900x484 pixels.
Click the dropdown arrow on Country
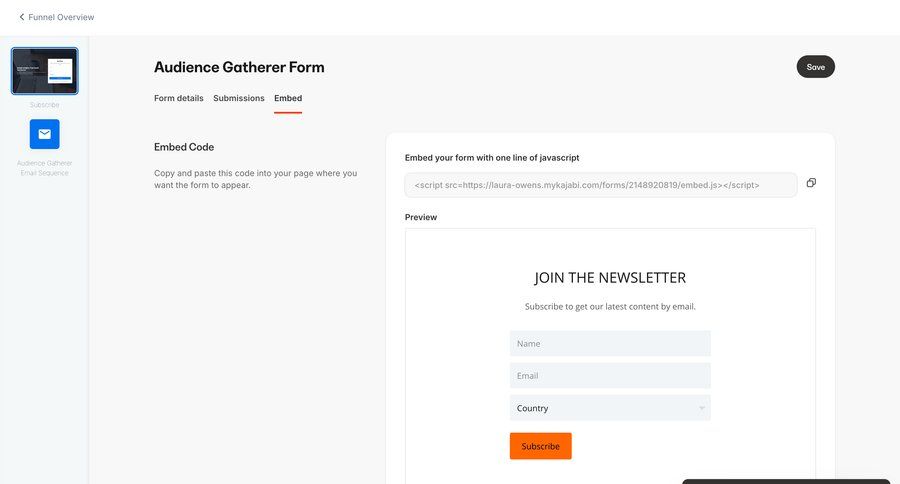(x=702, y=408)
